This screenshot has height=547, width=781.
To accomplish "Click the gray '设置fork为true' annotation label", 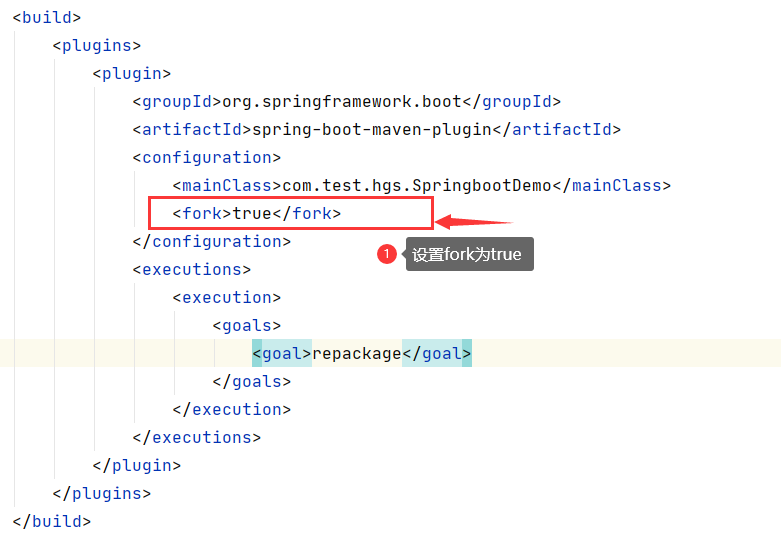I will tap(469, 255).
